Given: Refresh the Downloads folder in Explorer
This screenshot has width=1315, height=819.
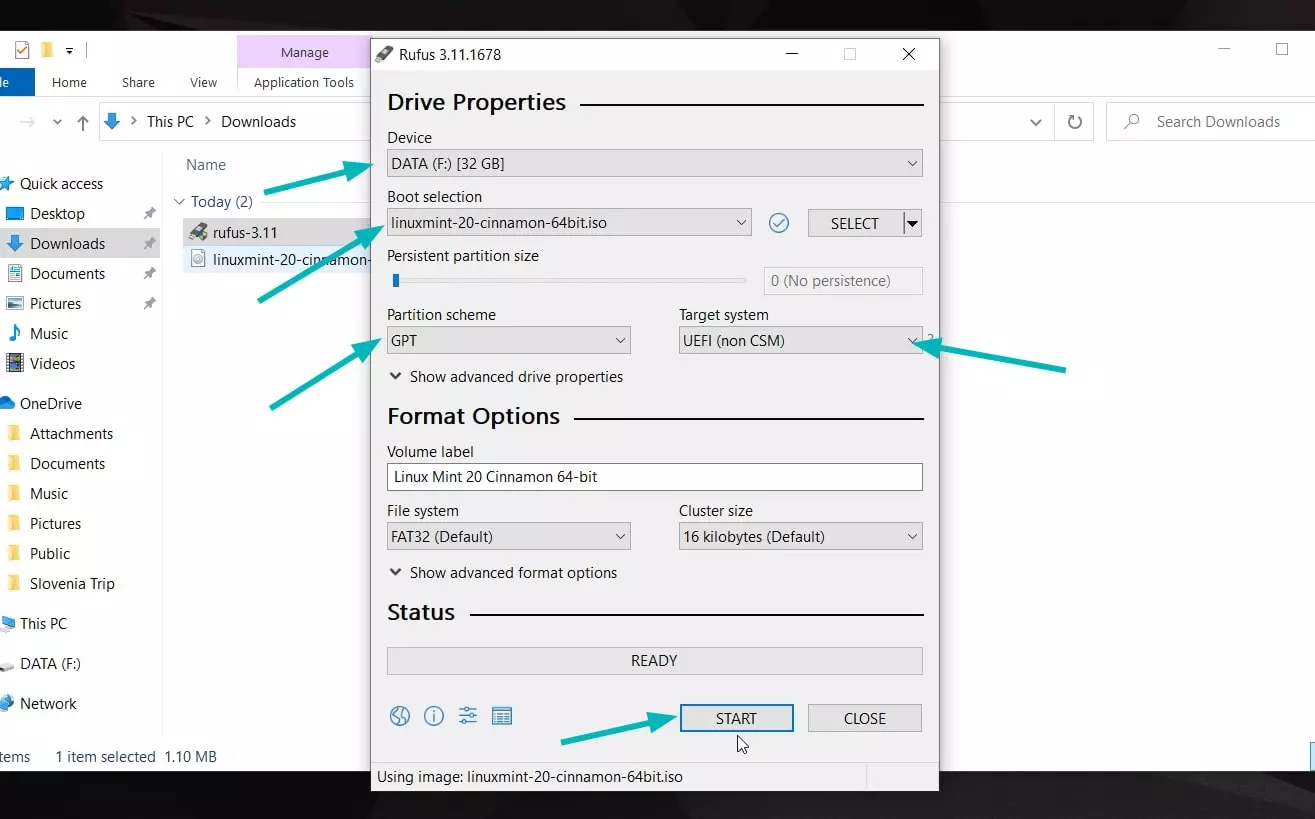Looking at the screenshot, I should (x=1075, y=122).
